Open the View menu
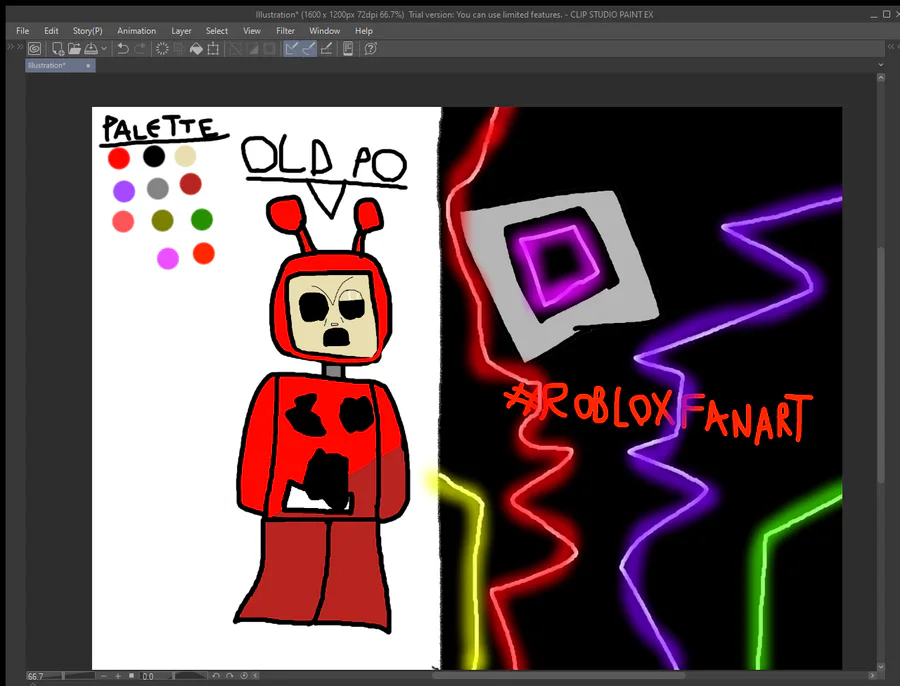This screenshot has width=900, height=686. click(x=251, y=31)
